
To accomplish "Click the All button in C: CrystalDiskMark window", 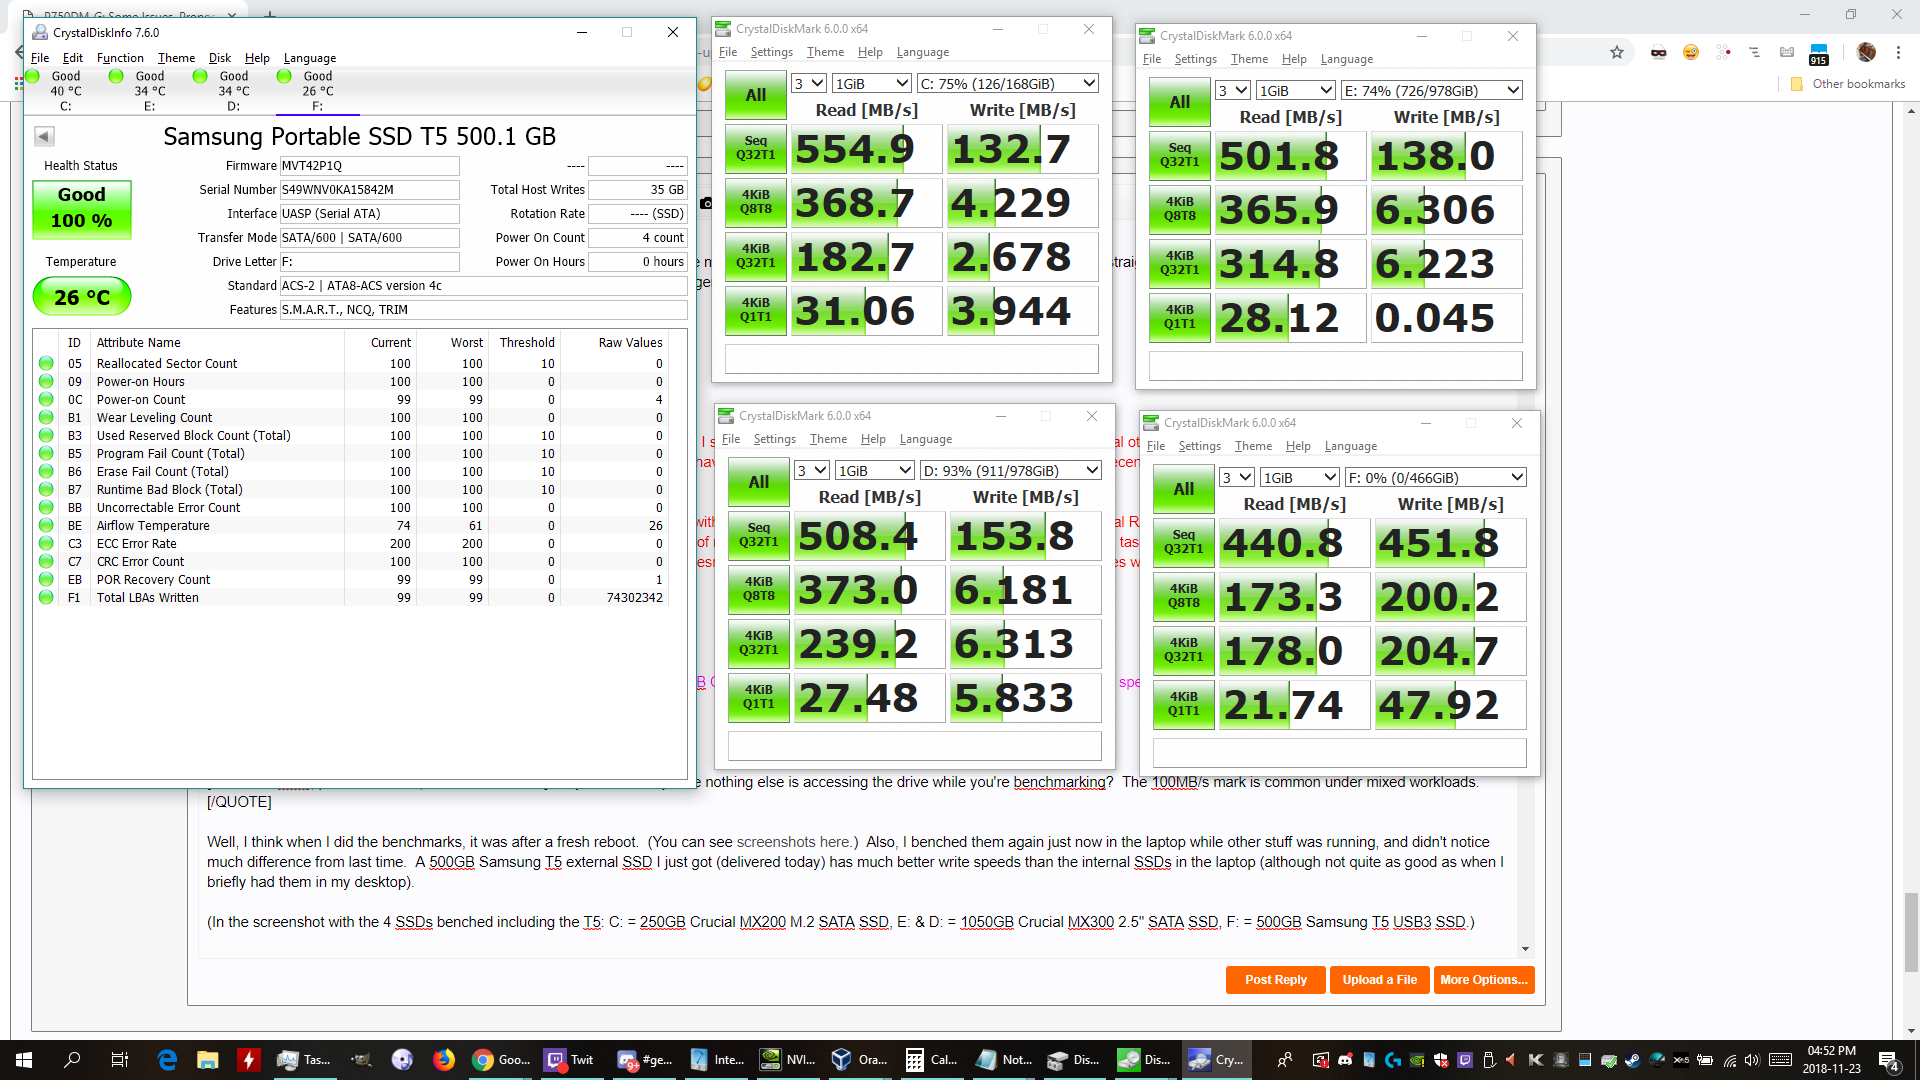I will (755, 95).
